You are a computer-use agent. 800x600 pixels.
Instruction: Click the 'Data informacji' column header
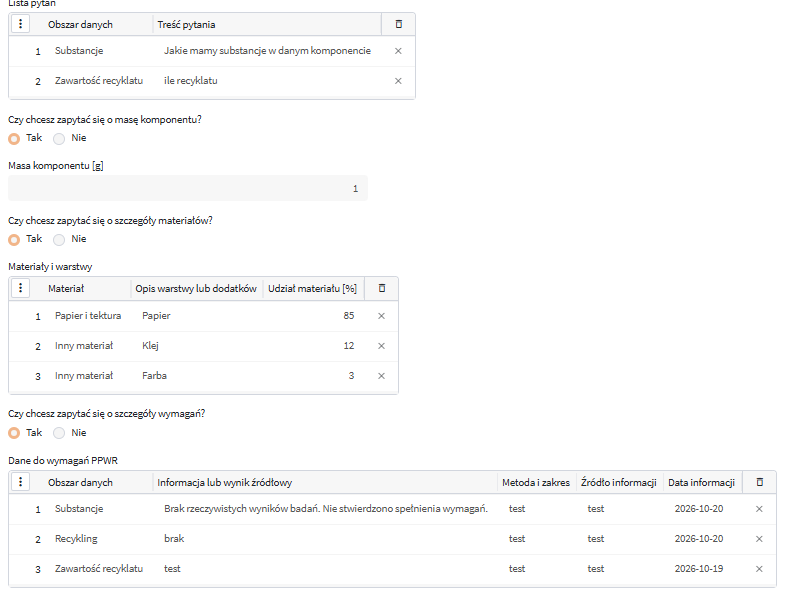point(702,483)
